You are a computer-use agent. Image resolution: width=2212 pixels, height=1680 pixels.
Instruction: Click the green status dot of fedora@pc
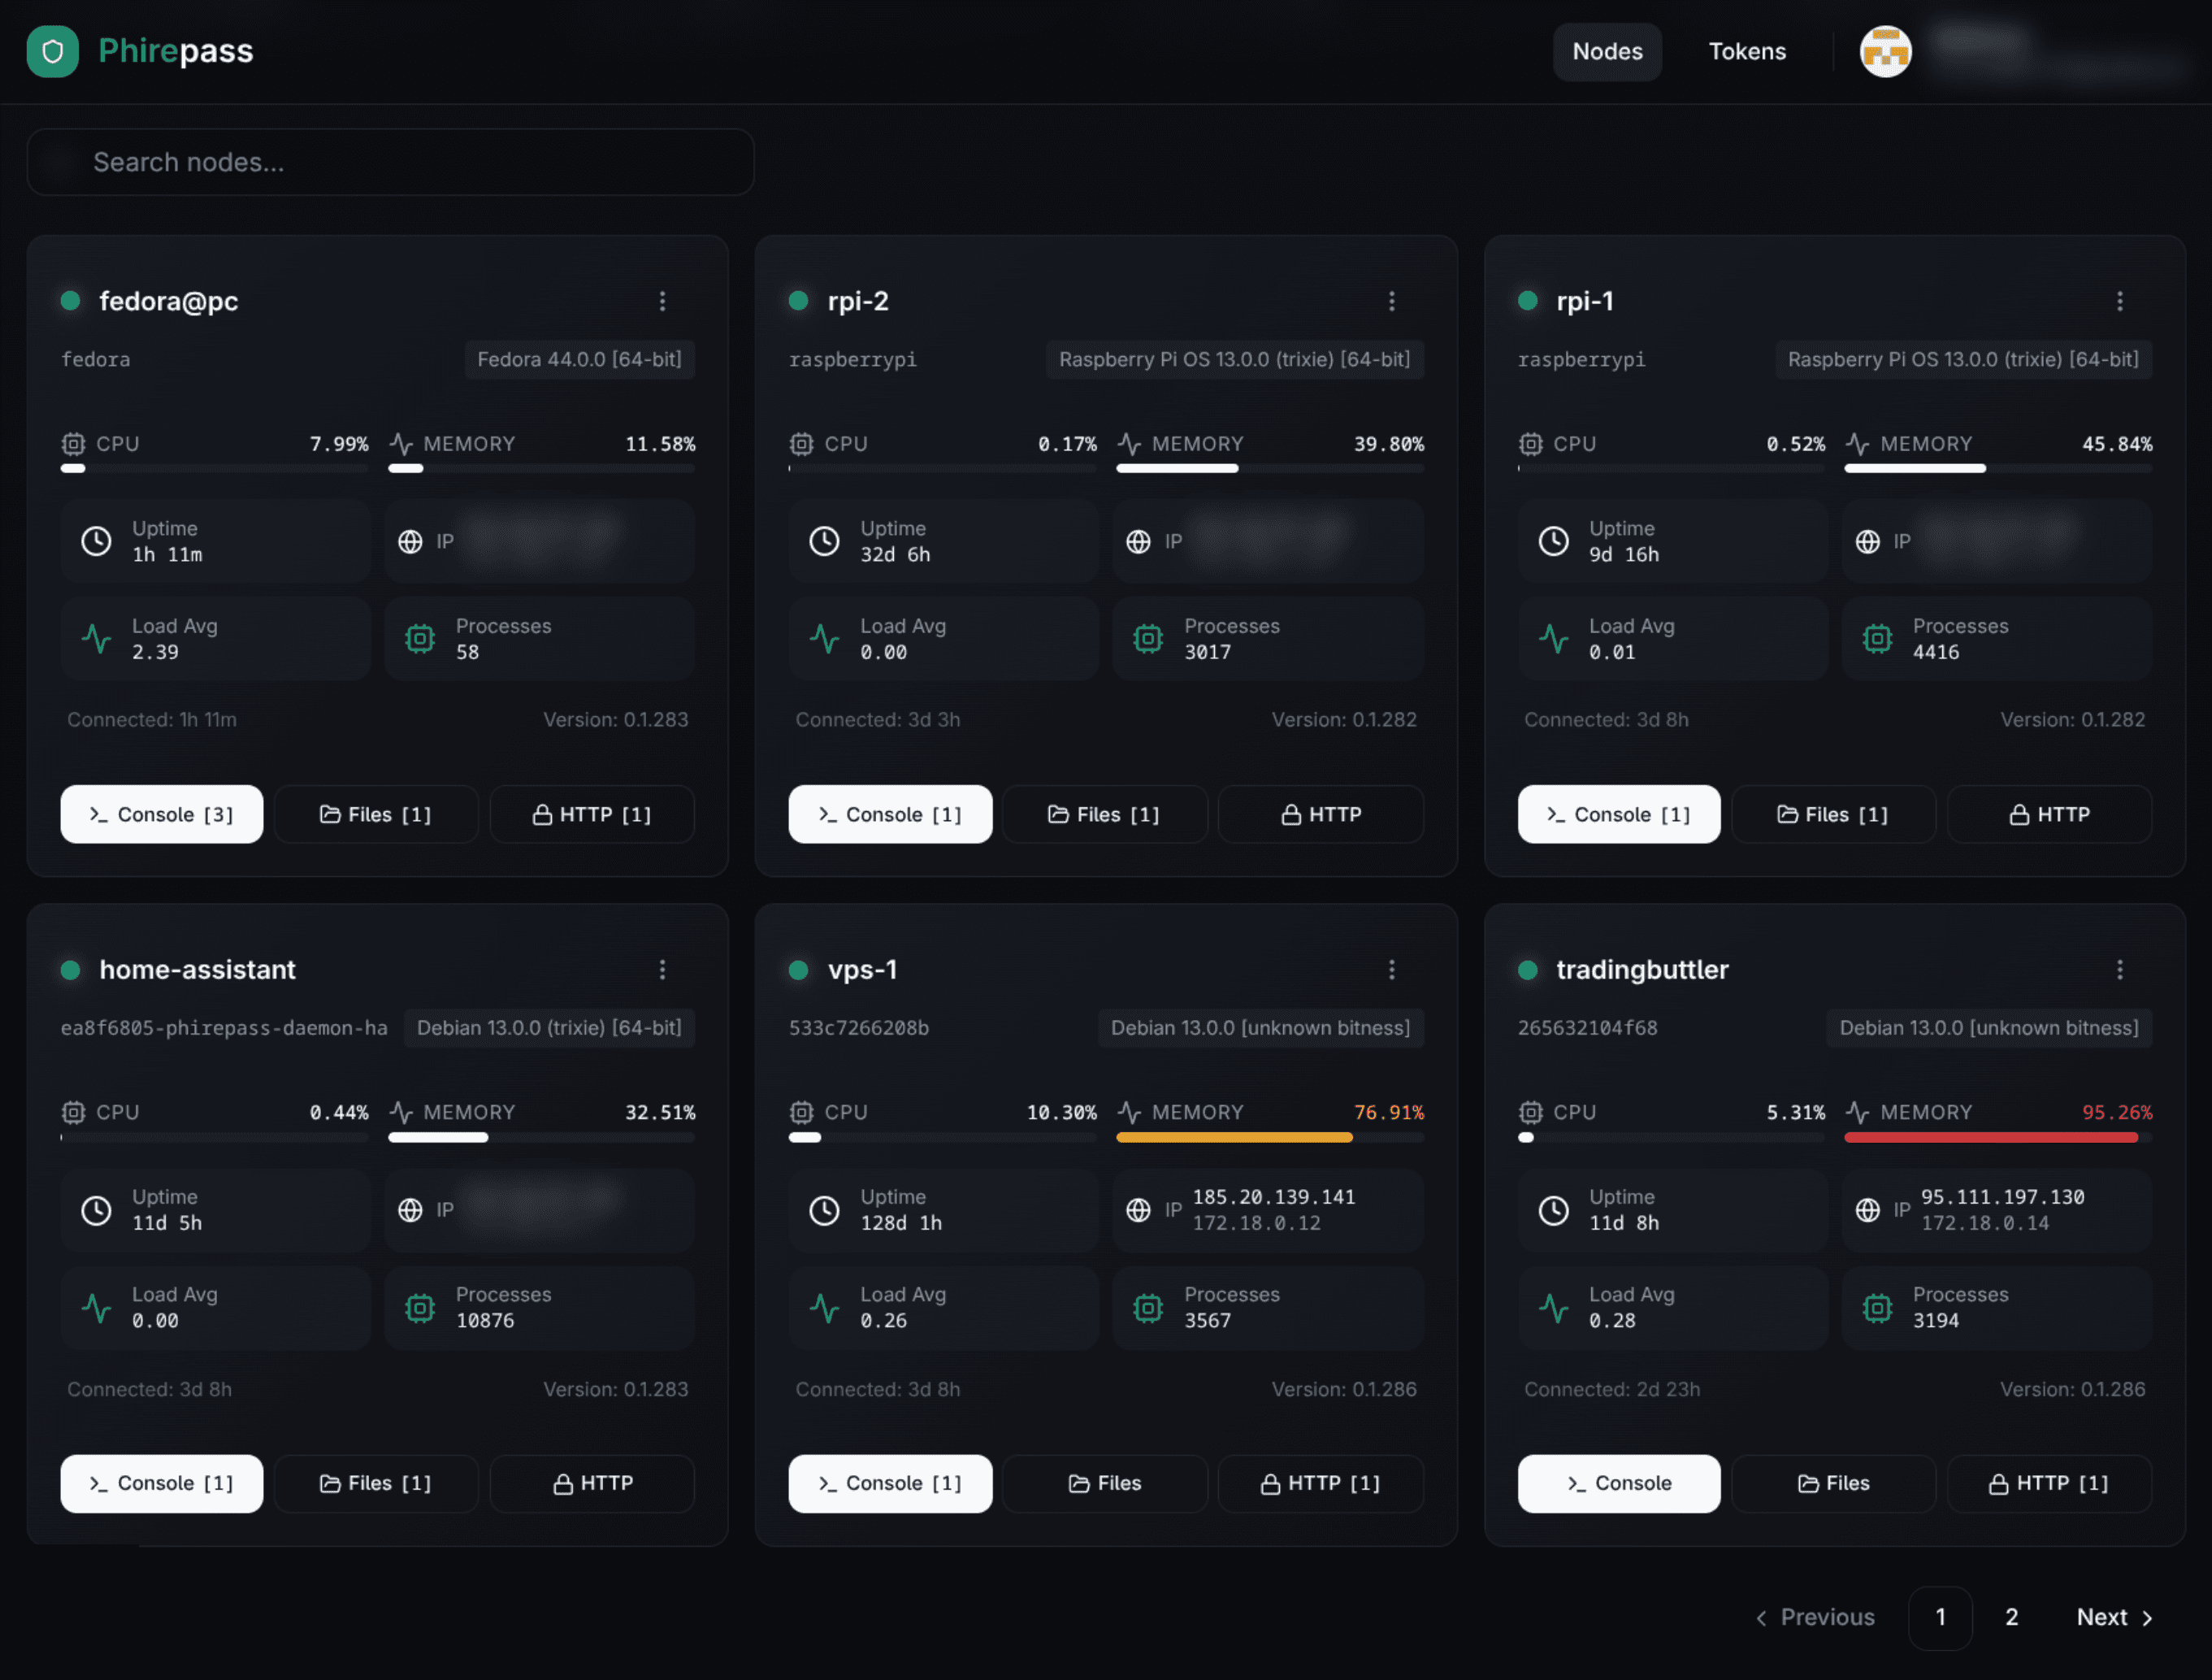click(x=70, y=300)
